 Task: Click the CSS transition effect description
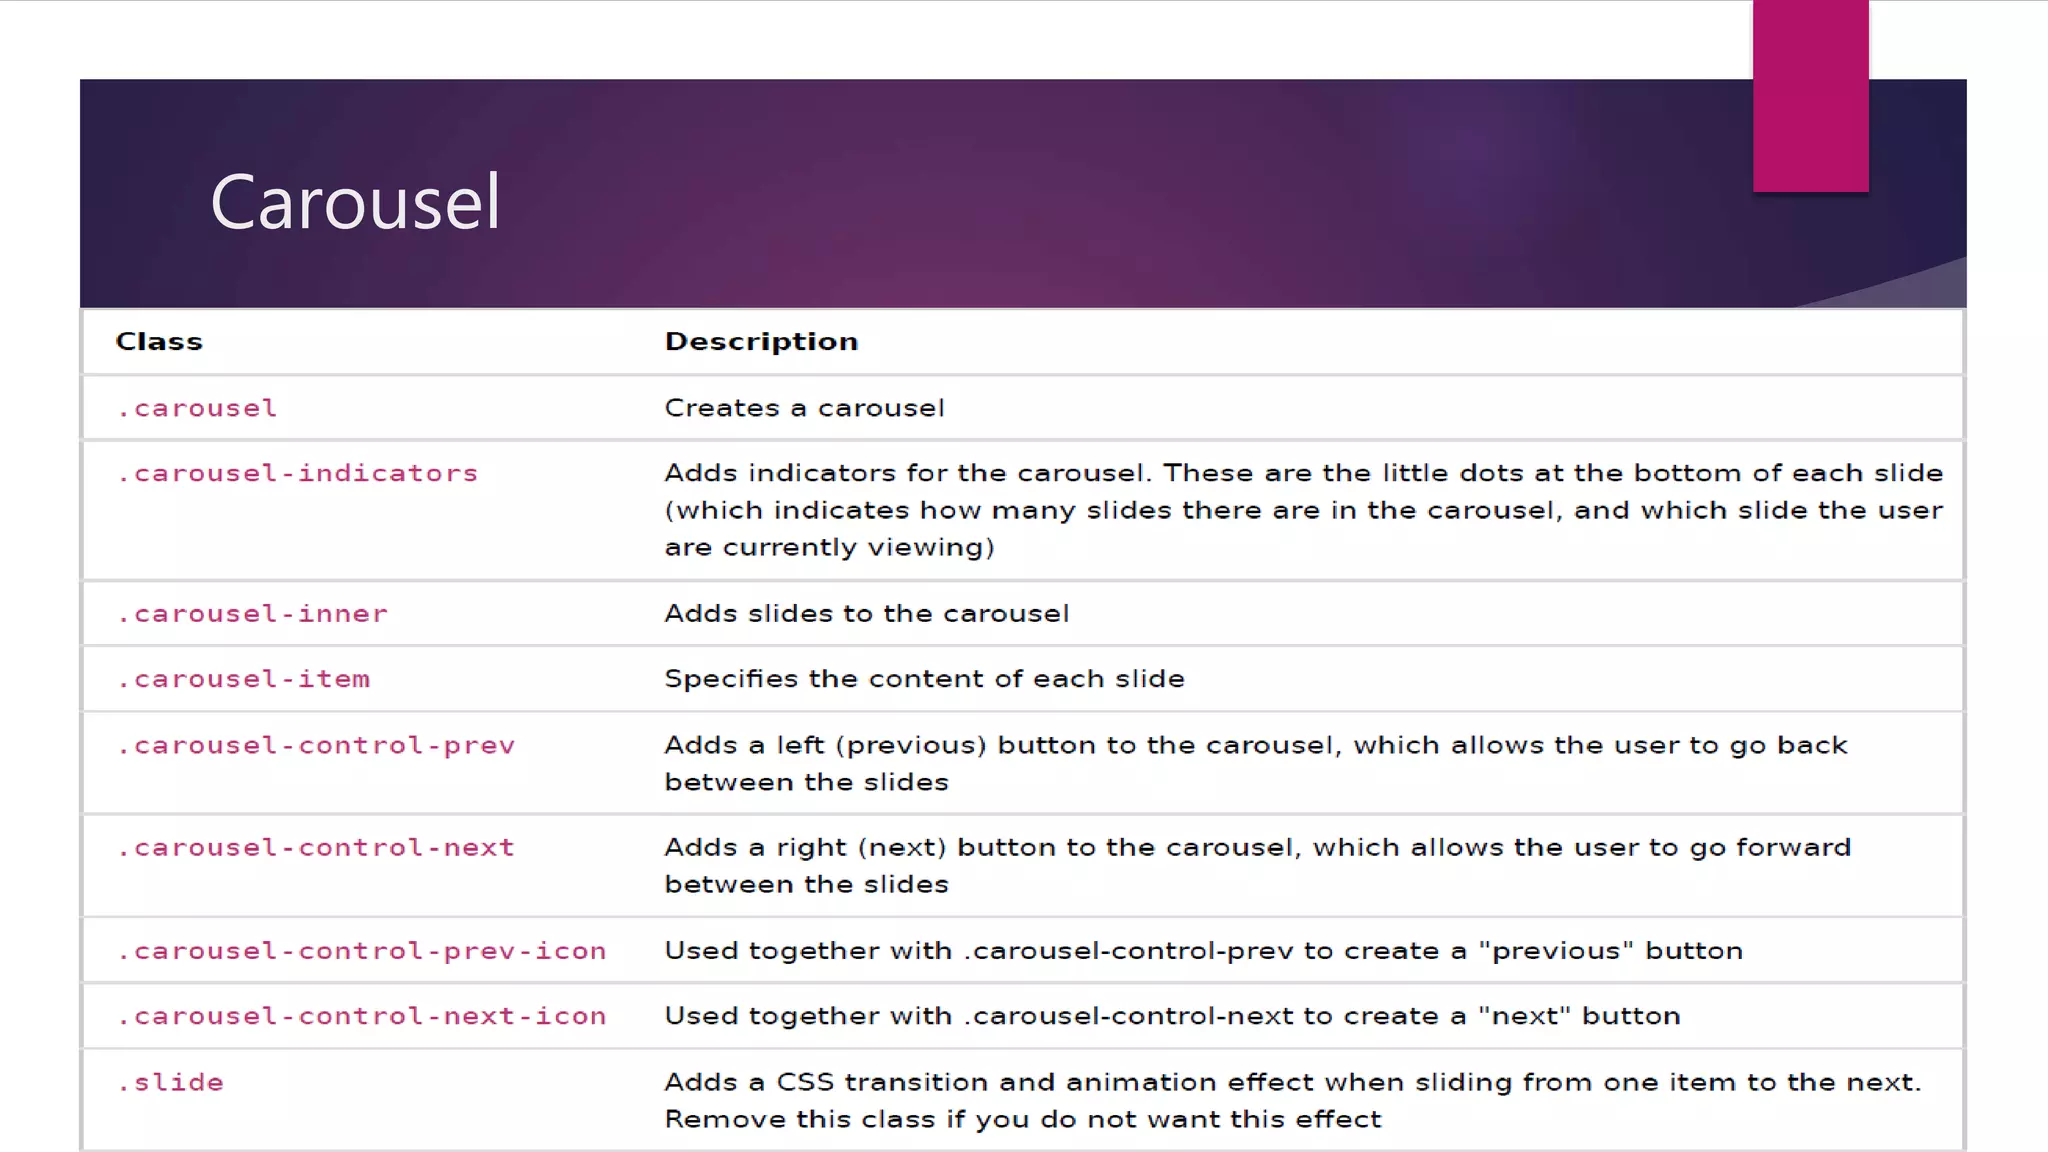point(1292,1100)
